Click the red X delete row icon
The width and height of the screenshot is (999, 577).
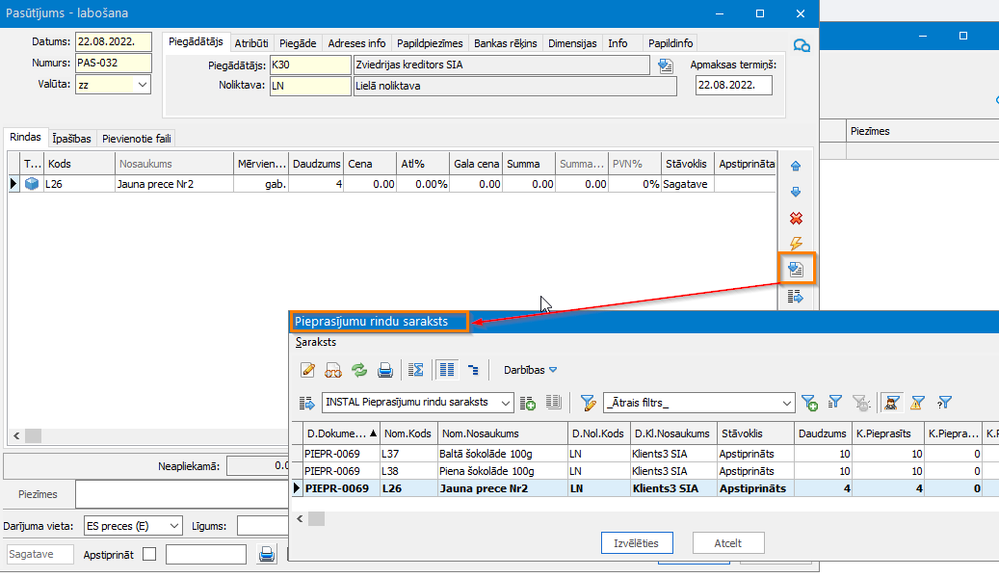coord(796,218)
